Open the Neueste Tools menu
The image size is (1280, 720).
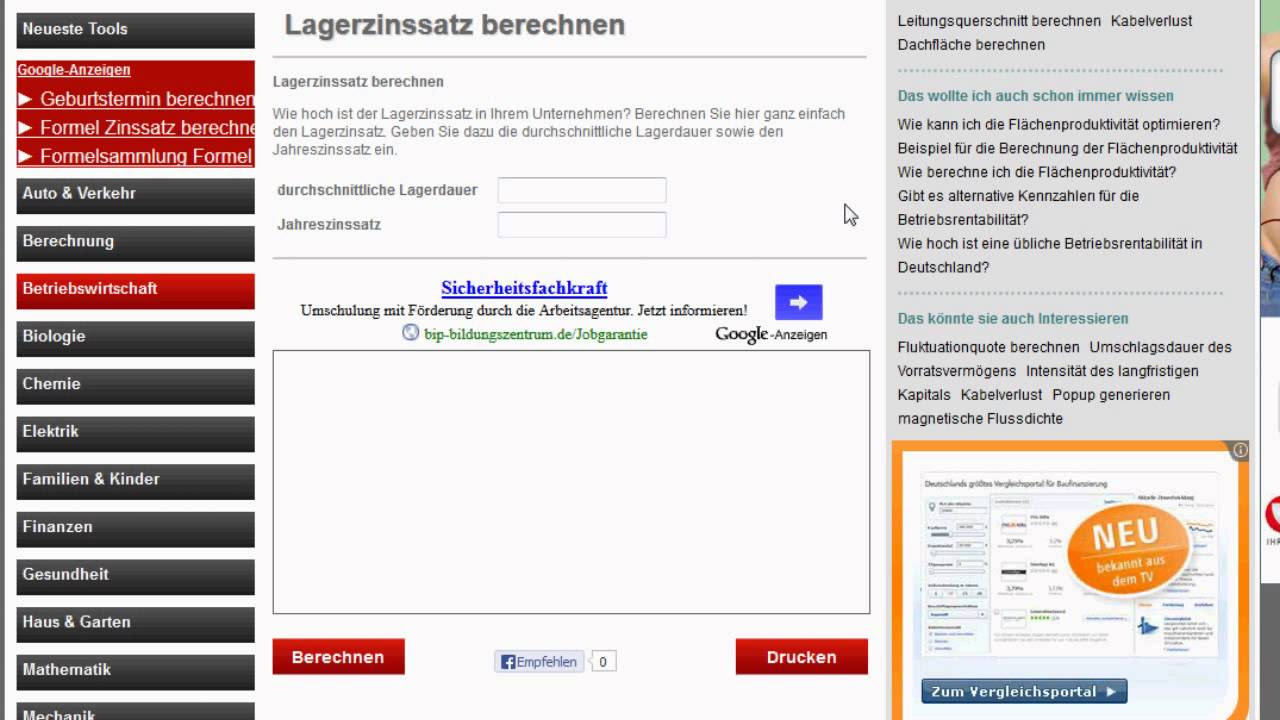tap(136, 30)
